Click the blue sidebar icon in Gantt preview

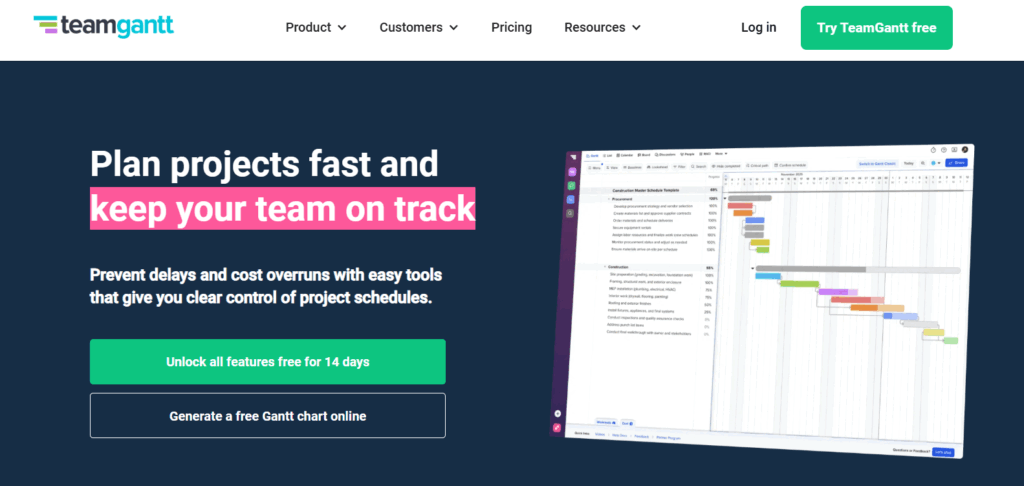pos(571,199)
